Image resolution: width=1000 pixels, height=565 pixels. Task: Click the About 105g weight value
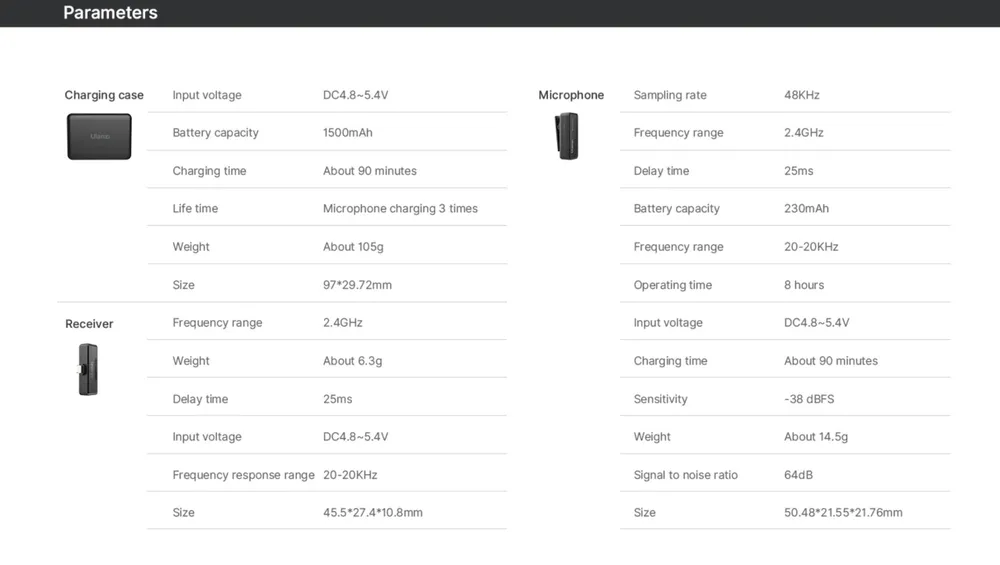click(353, 247)
